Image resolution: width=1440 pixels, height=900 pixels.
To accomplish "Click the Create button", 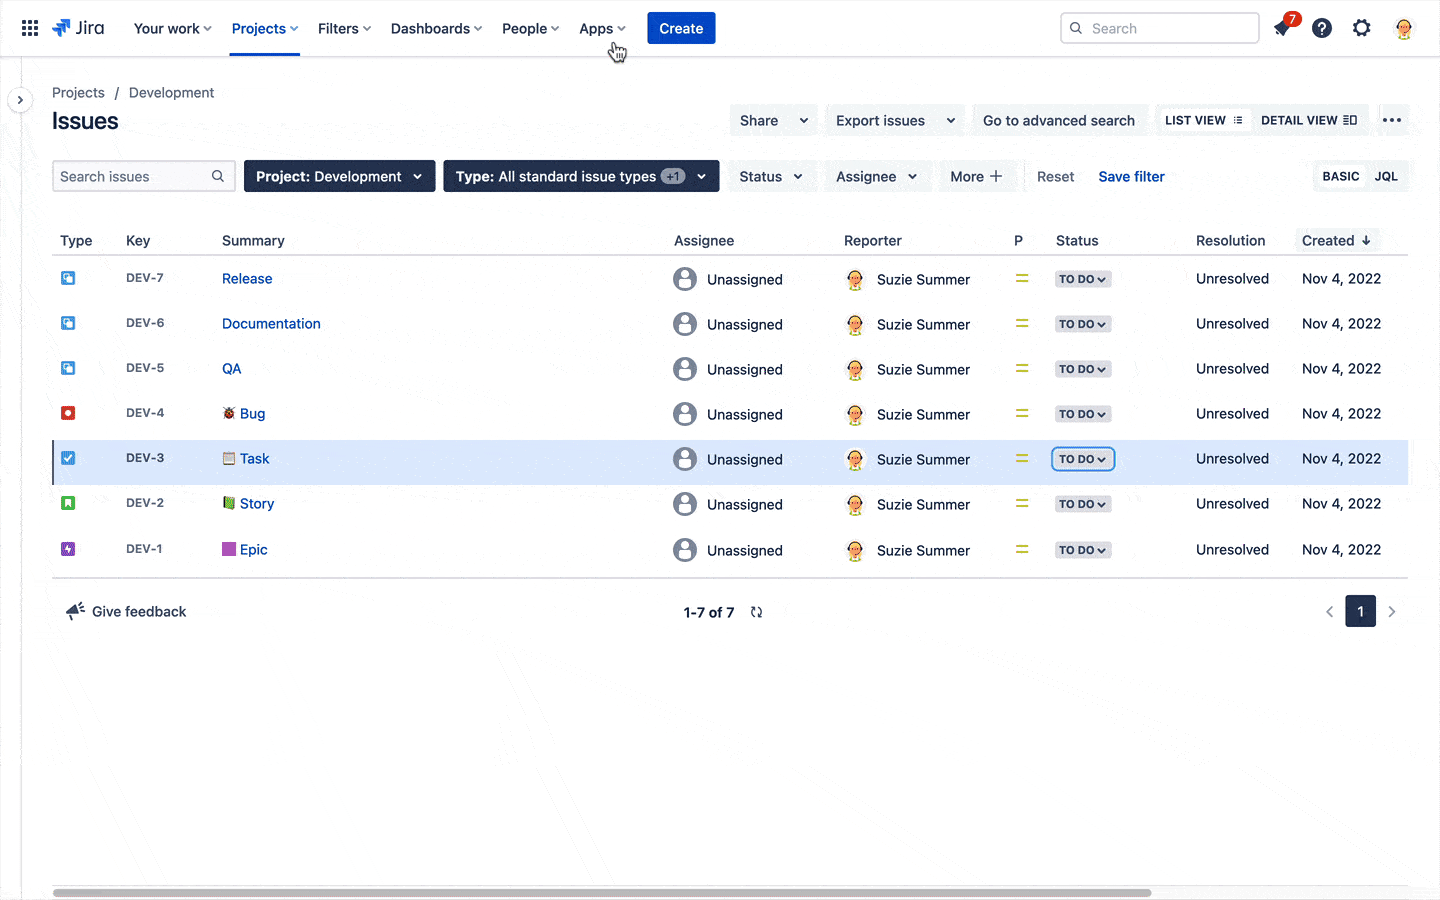I will pyautogui.click(x=681, y=28).
